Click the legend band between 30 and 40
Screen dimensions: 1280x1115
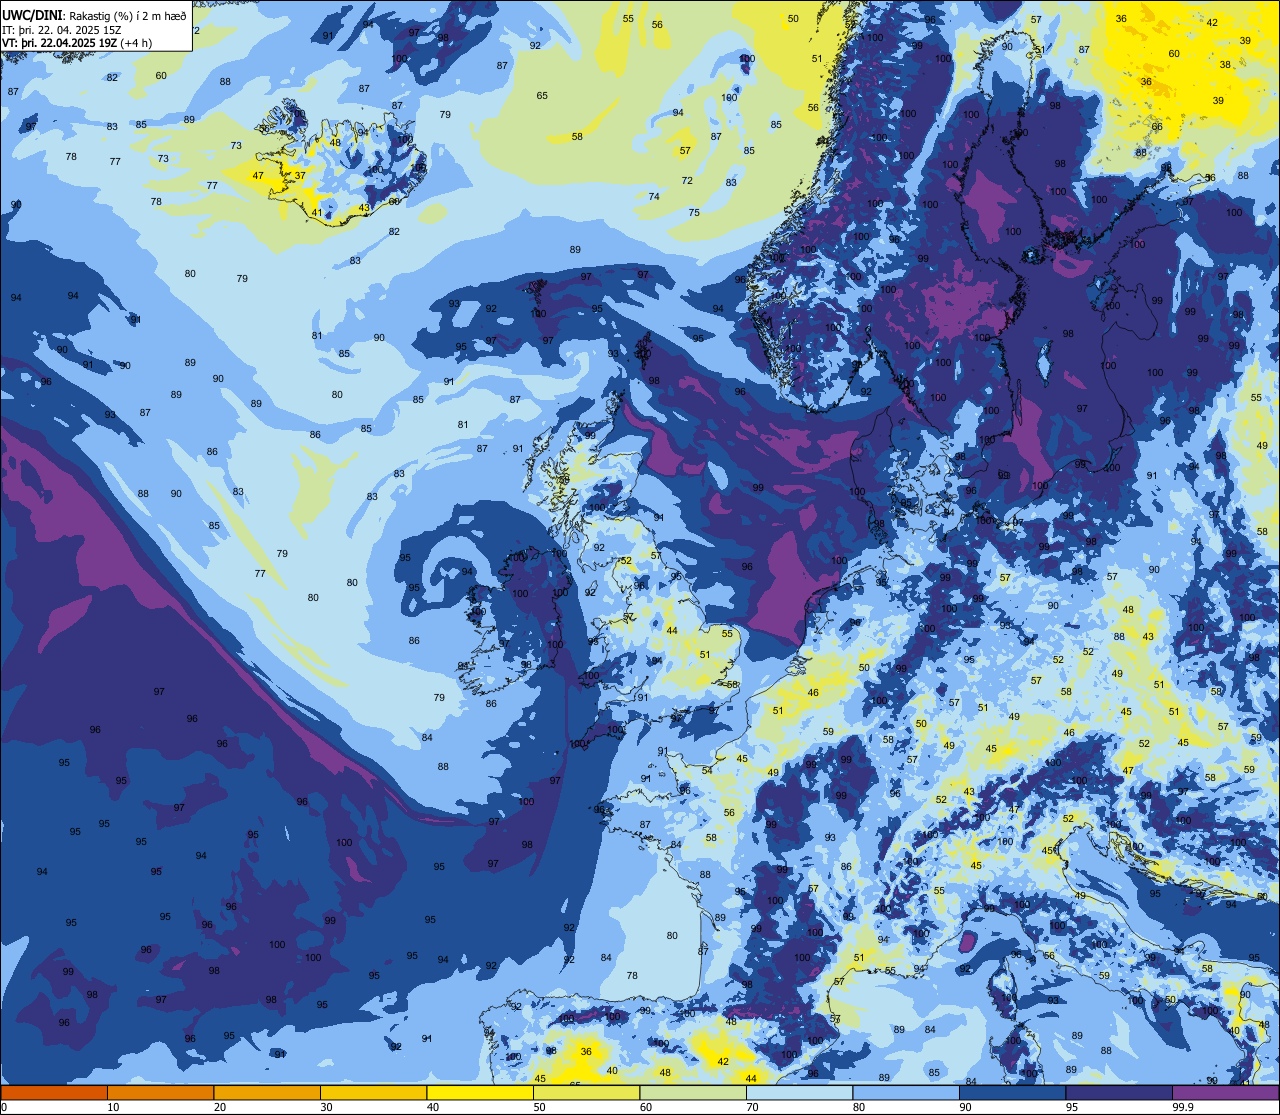(373, 1093)
